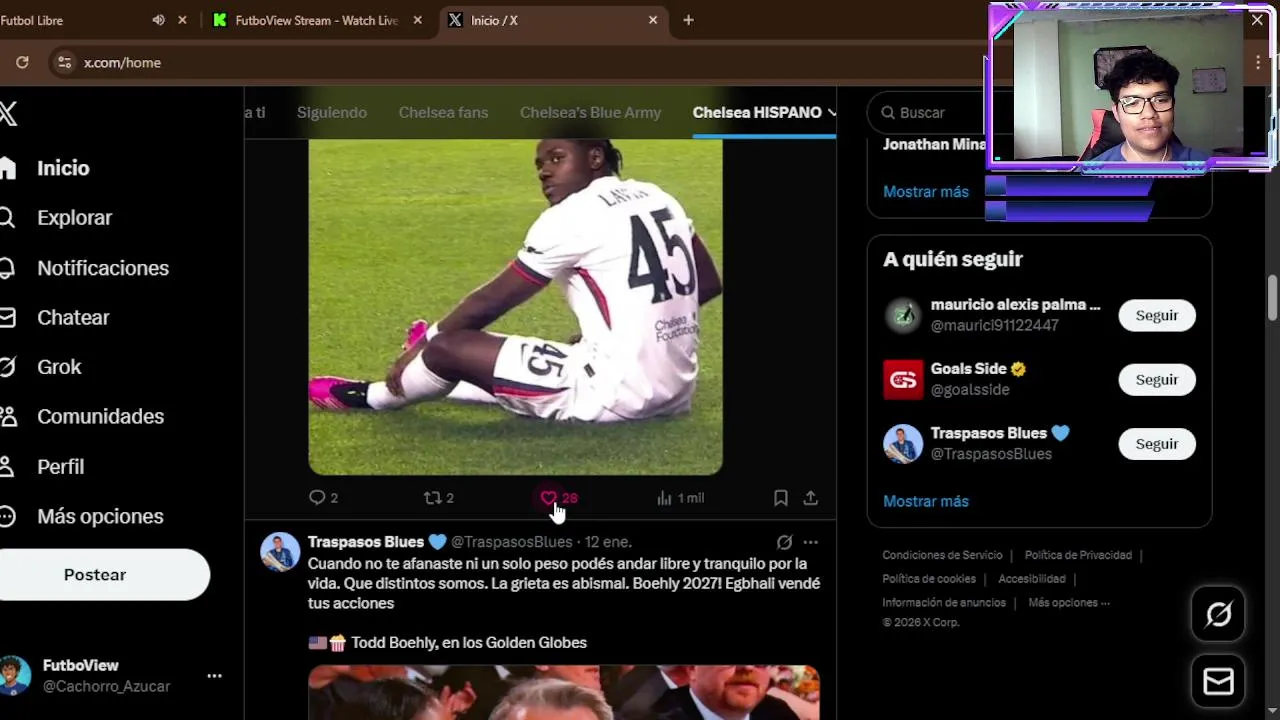The height and width of the screenshot is (720, 1280).
Task: Open Política de Privacidad link
Action: point(1078,555)
